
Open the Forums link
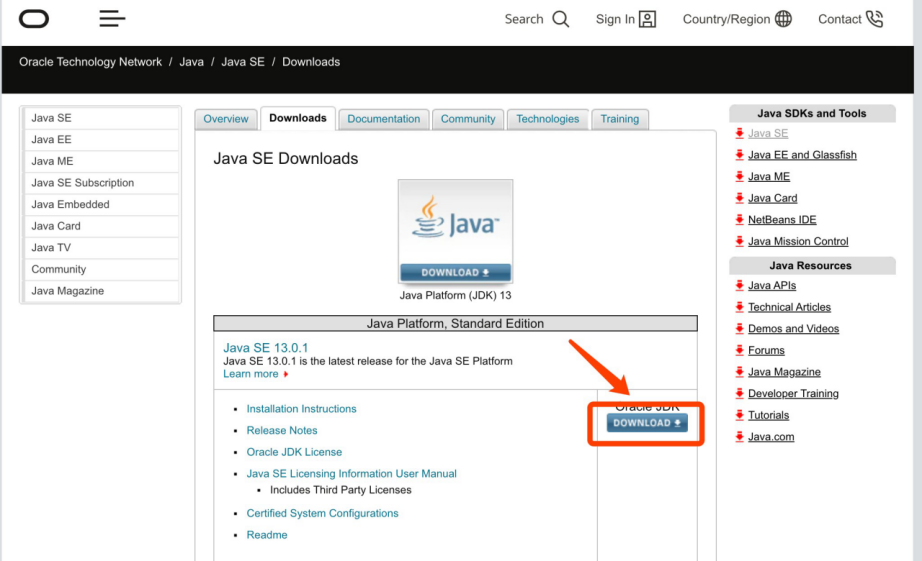point(766,350)
